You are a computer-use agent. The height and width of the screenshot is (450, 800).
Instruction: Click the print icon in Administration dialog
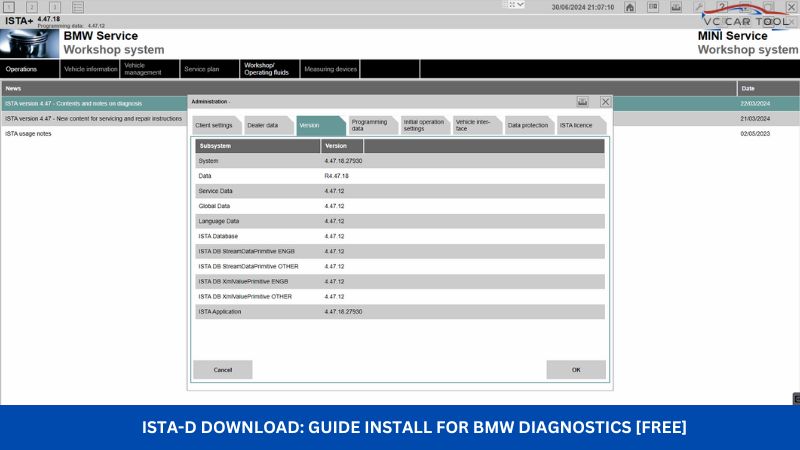coord(583,101)
